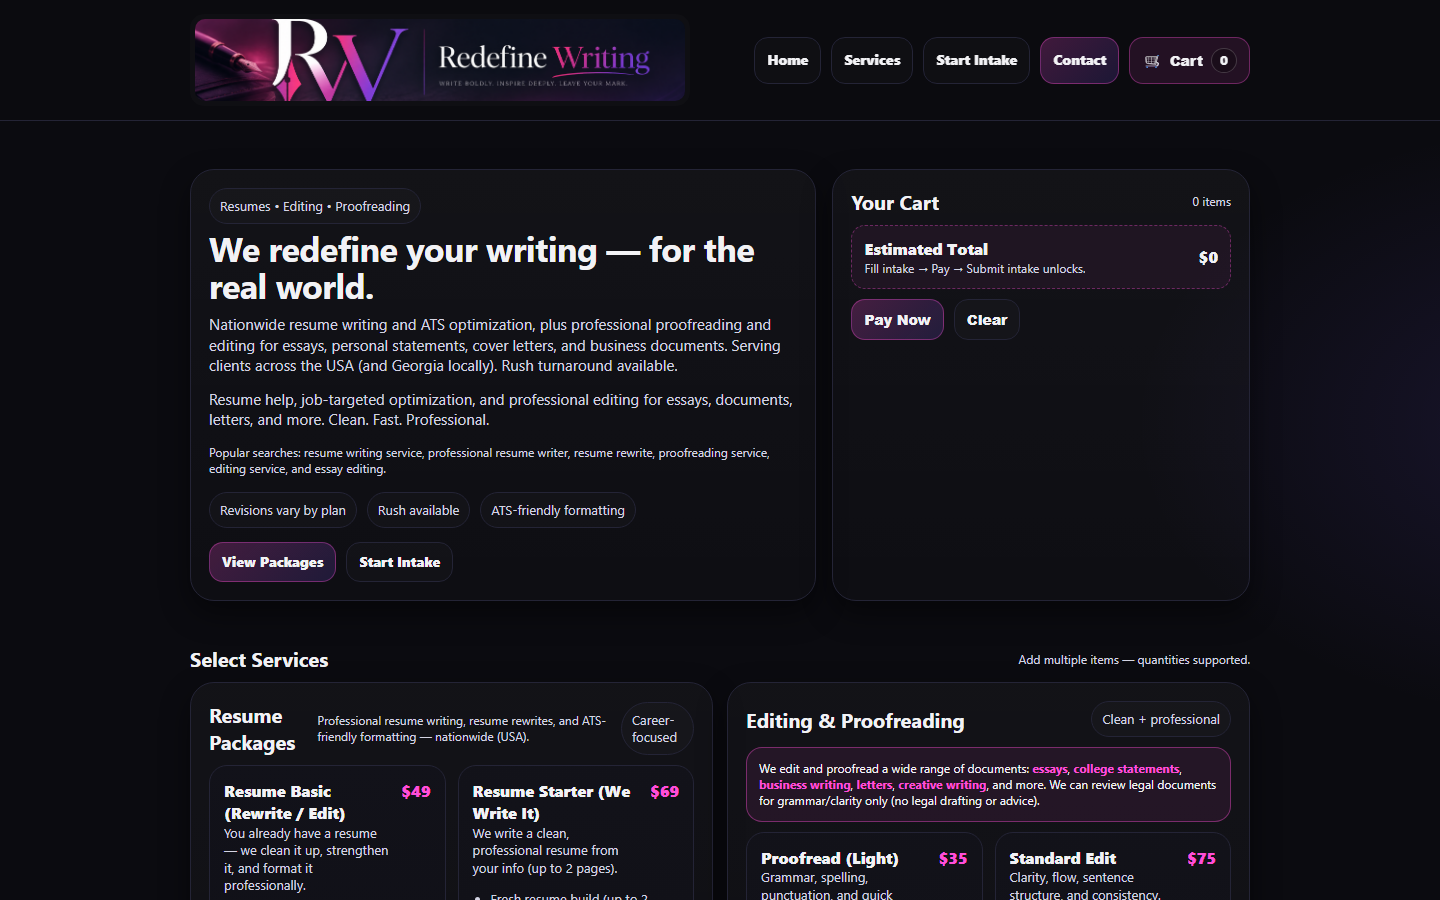This screenshot has height=900, width=1440.
Task: Click the cart count badge showing 0
Action: [1224, 61]
